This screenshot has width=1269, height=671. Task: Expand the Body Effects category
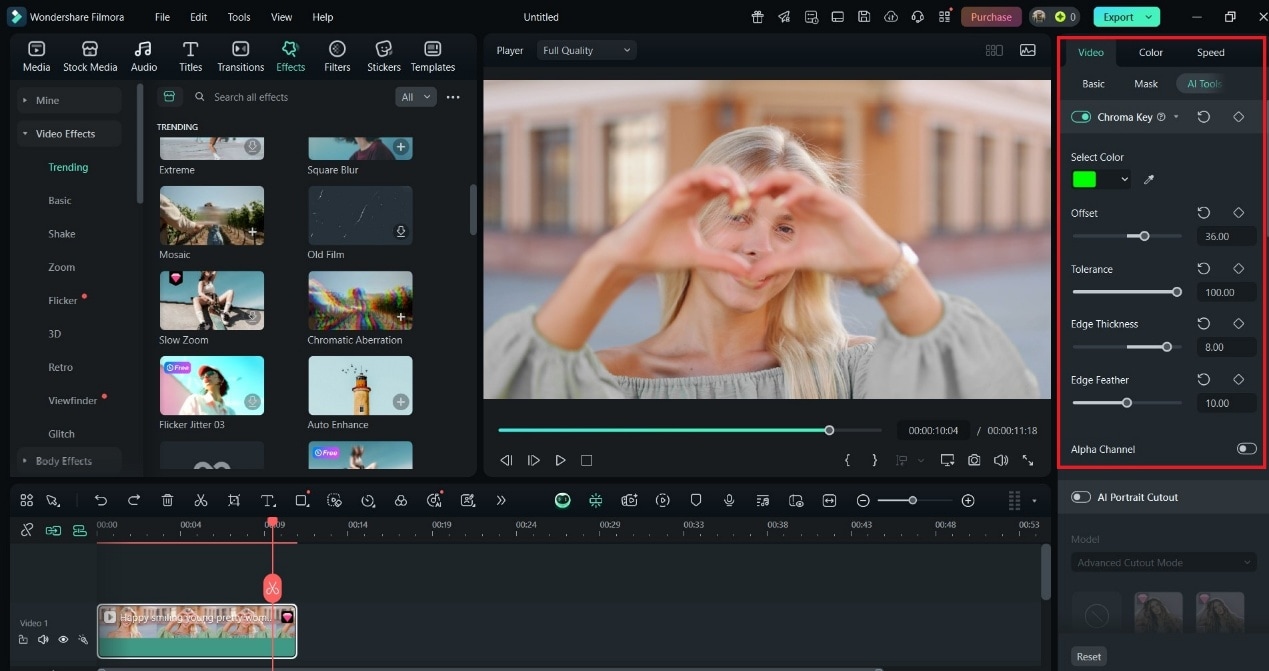coord(69,461)
